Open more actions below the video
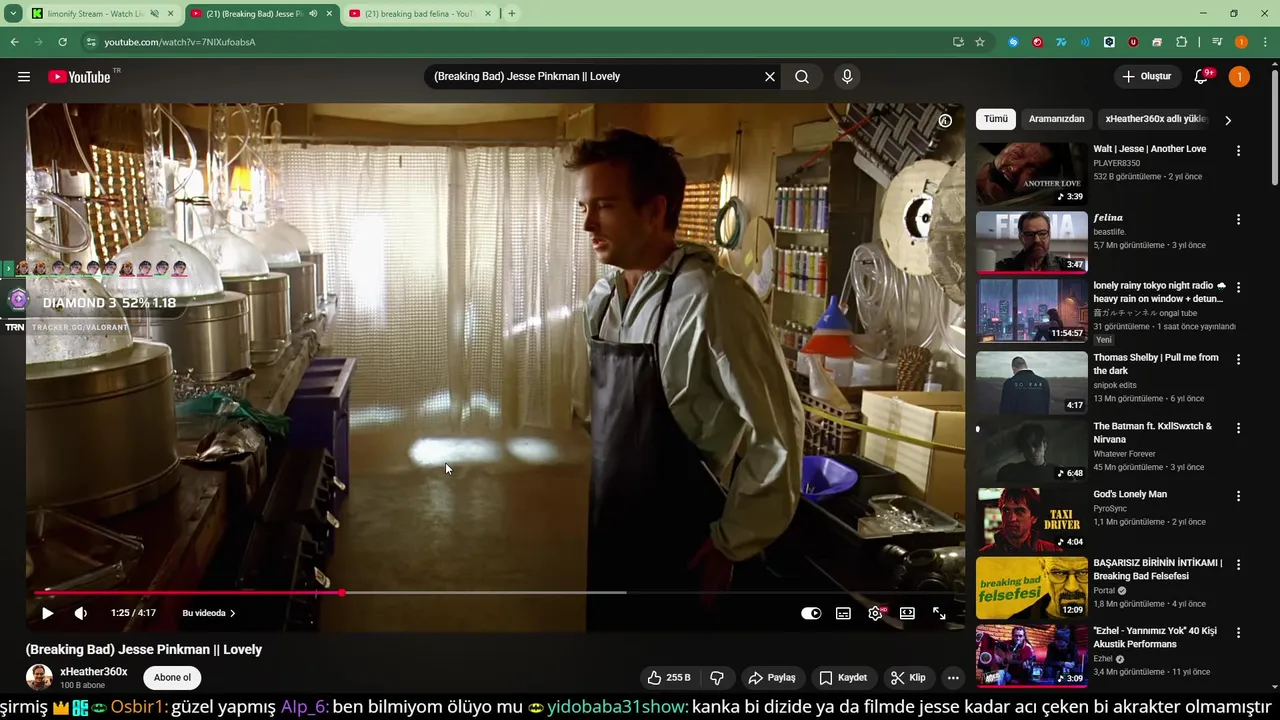This screenshot has width=1280, height=720. pos(953,678)
